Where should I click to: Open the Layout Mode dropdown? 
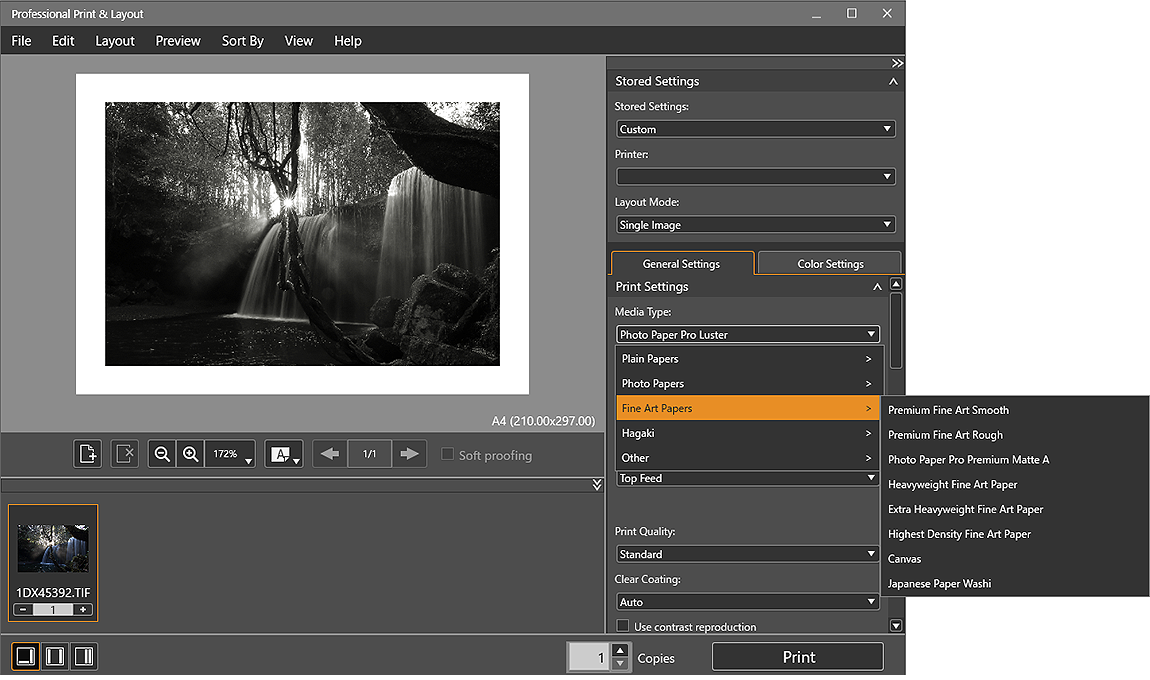click(755, 224)
